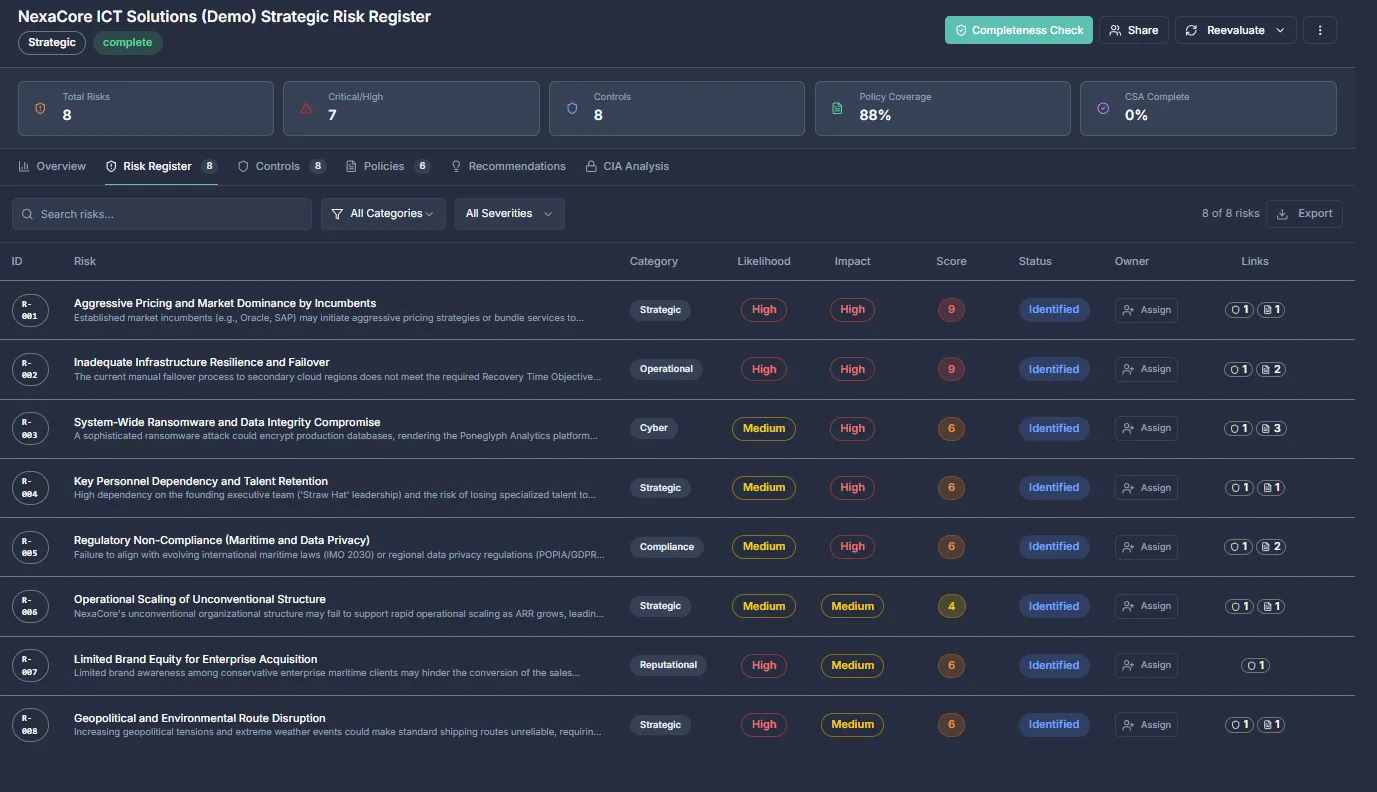This screenshot has width=1377, height=792.
Task: Assign owner for Regulatory Non-Compliance risk
Action: click(1146, 547)
